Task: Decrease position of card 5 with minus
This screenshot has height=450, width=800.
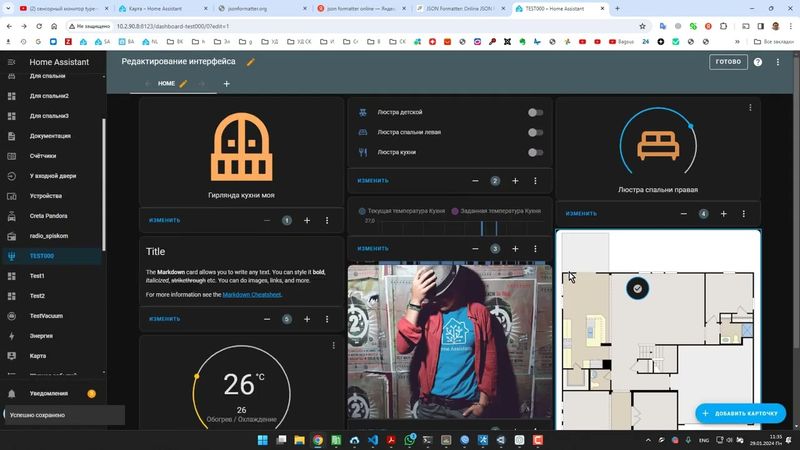Action: click(x=267, y=319)
